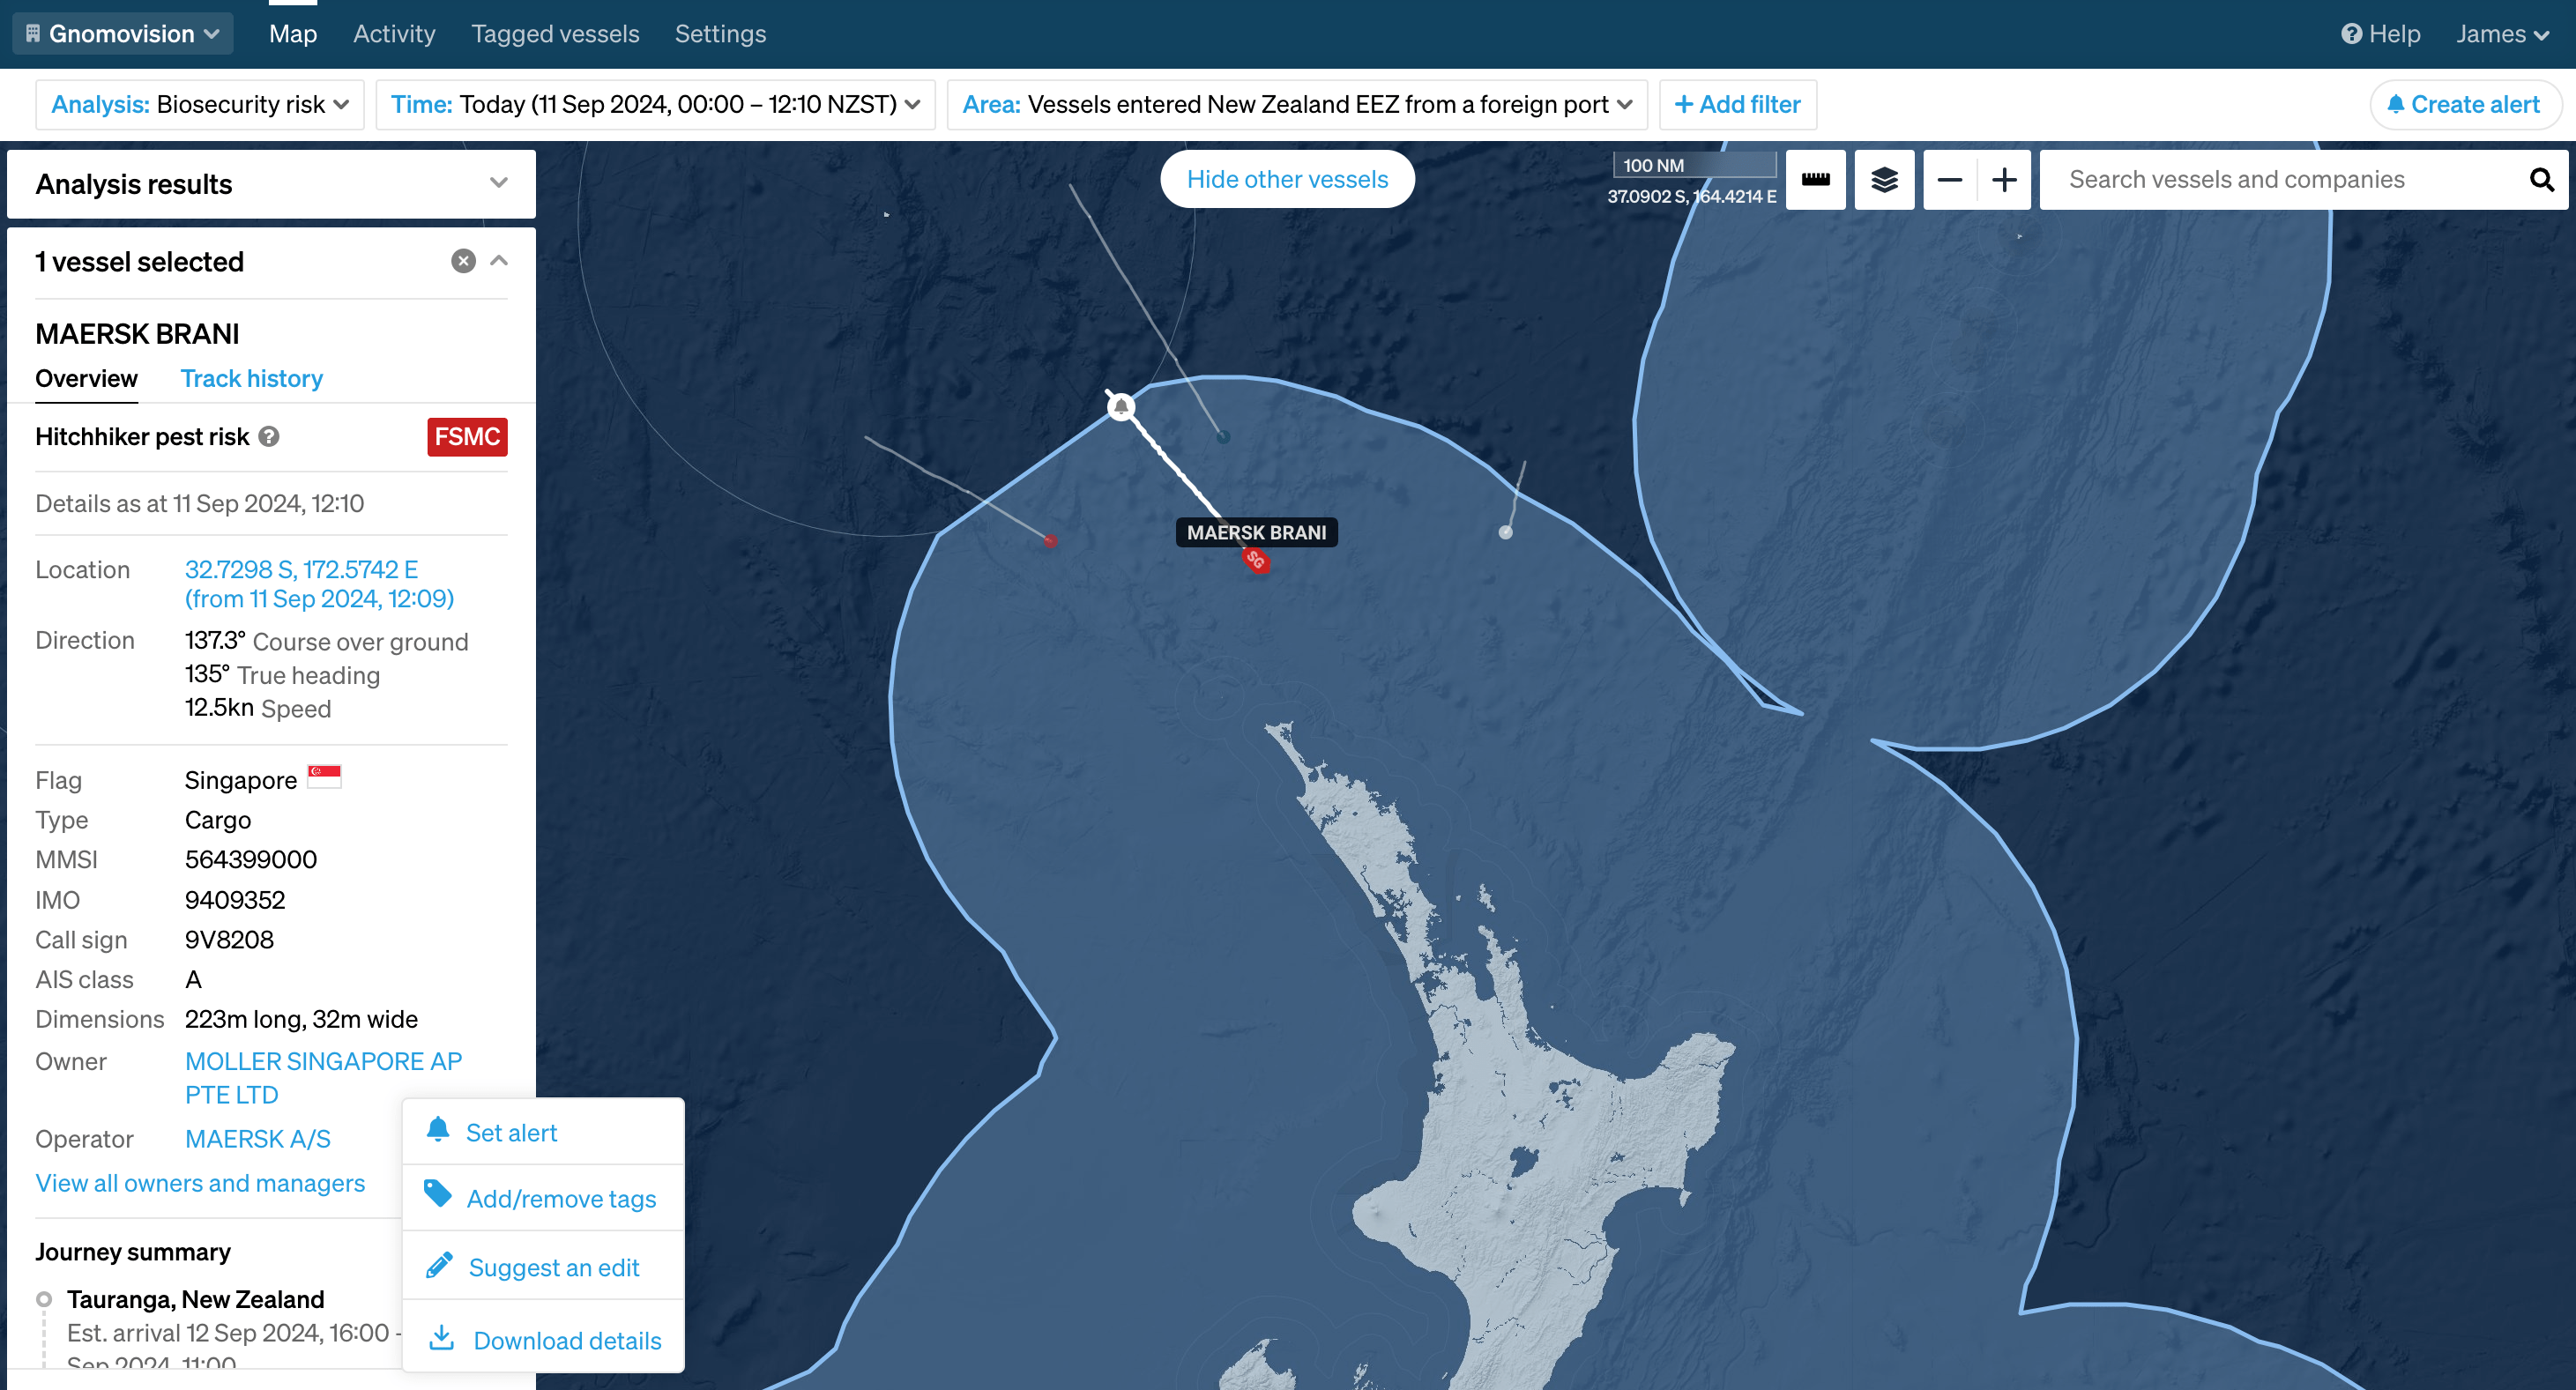2576x1390 pixels.
Task: Choose Add/remove tags menu item
Action: pyautogui.click(x=543, y=1198)
